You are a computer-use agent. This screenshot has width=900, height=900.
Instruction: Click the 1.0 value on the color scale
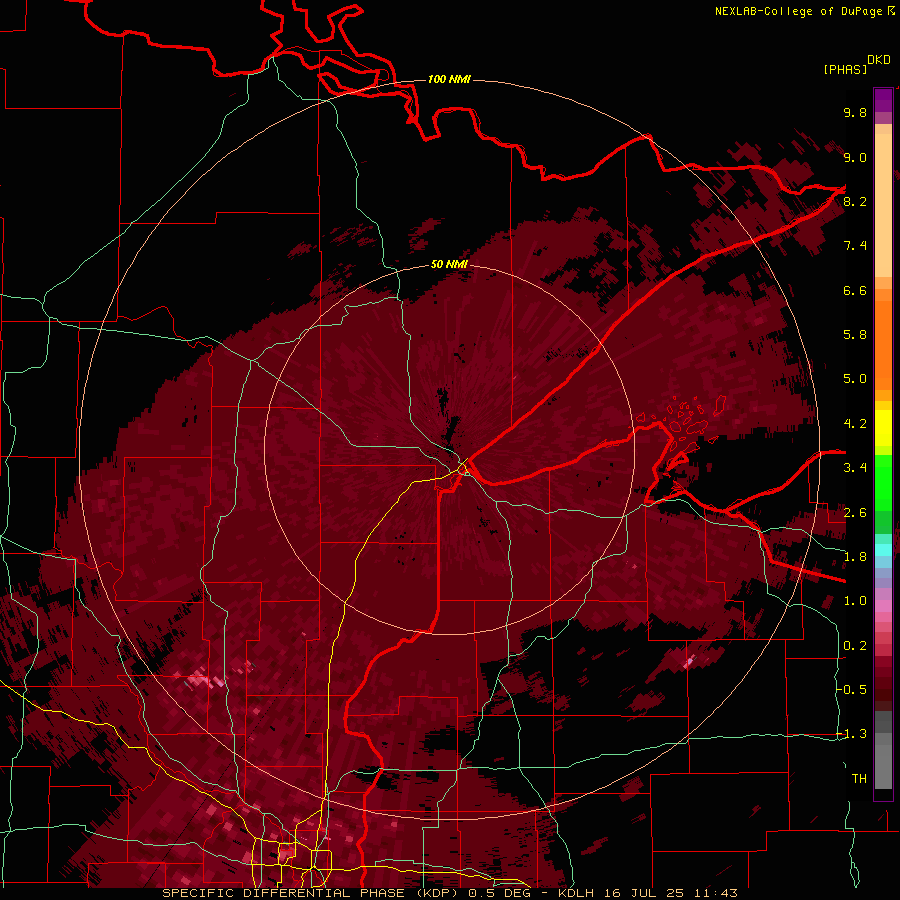click(855, 601)
